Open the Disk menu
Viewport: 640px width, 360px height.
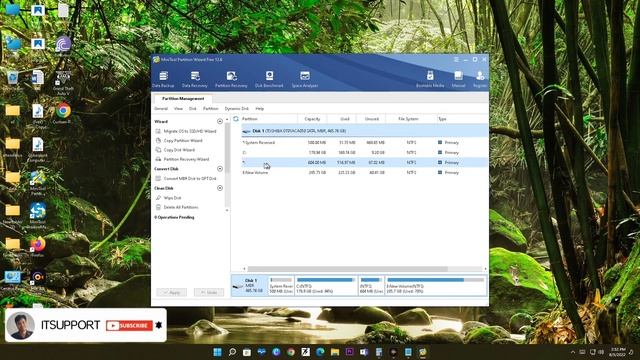193,109
